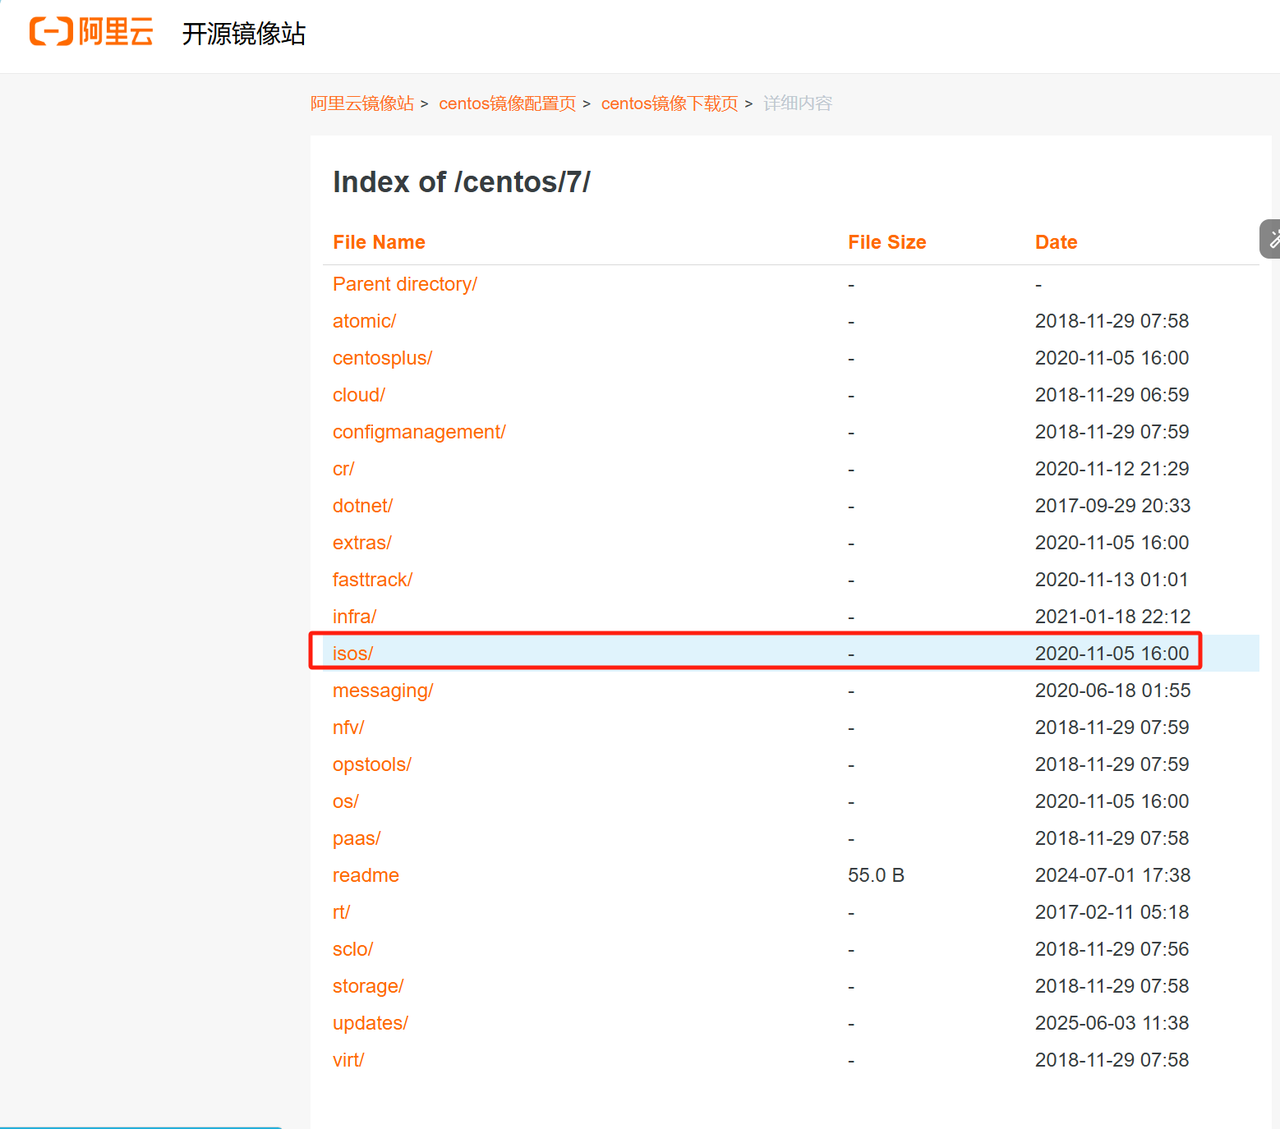
Task: Open the readme file
Action: click(366, 876)
